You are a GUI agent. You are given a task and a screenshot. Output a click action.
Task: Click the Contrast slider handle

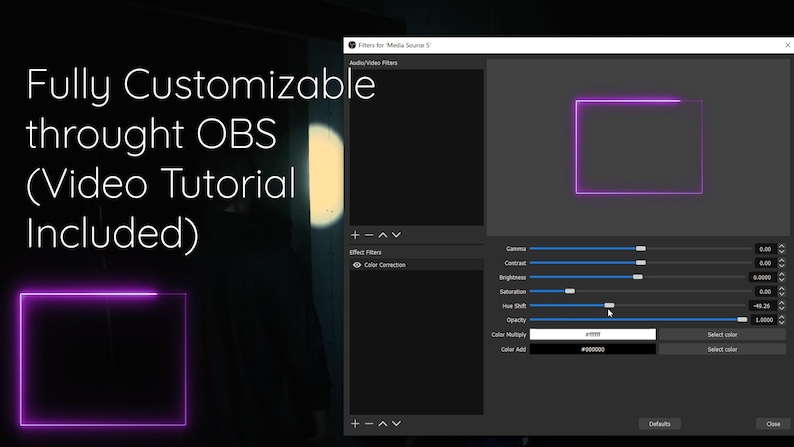pos(641,263)
